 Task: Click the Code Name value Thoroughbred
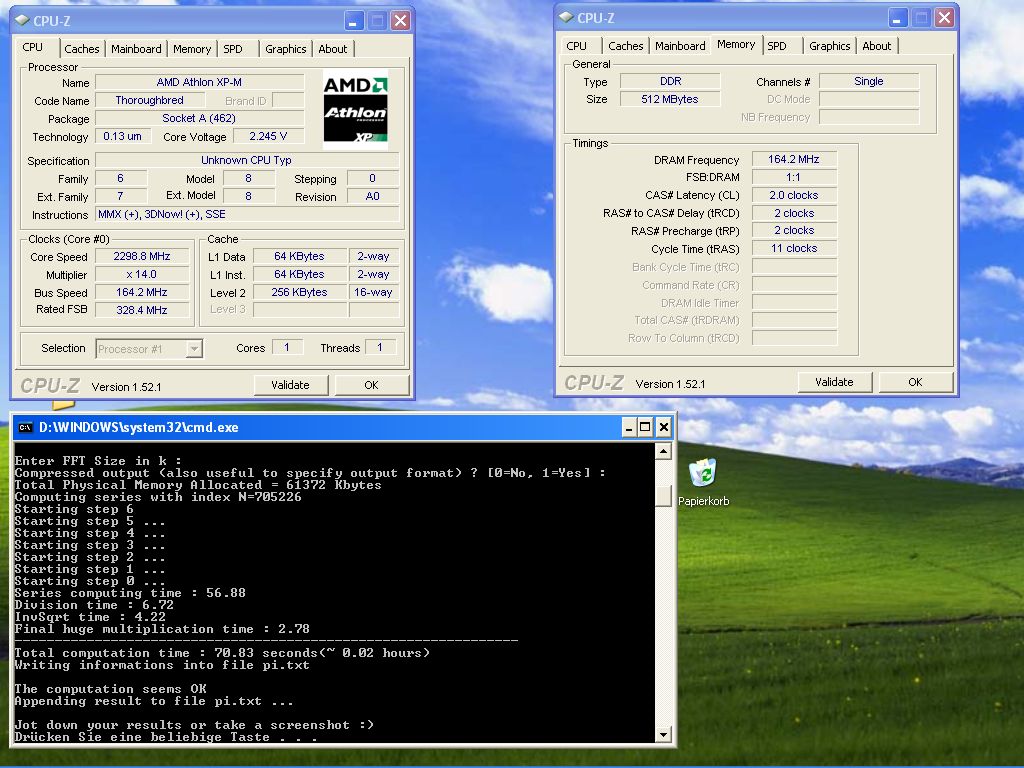[x=150, y=100]
